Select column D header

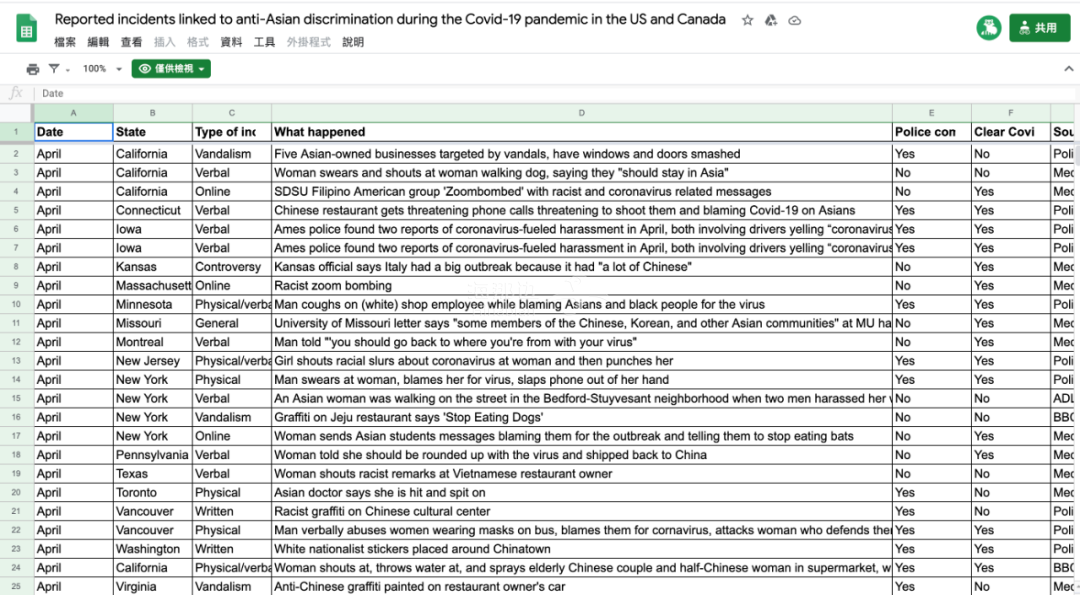tap(582, 113)
